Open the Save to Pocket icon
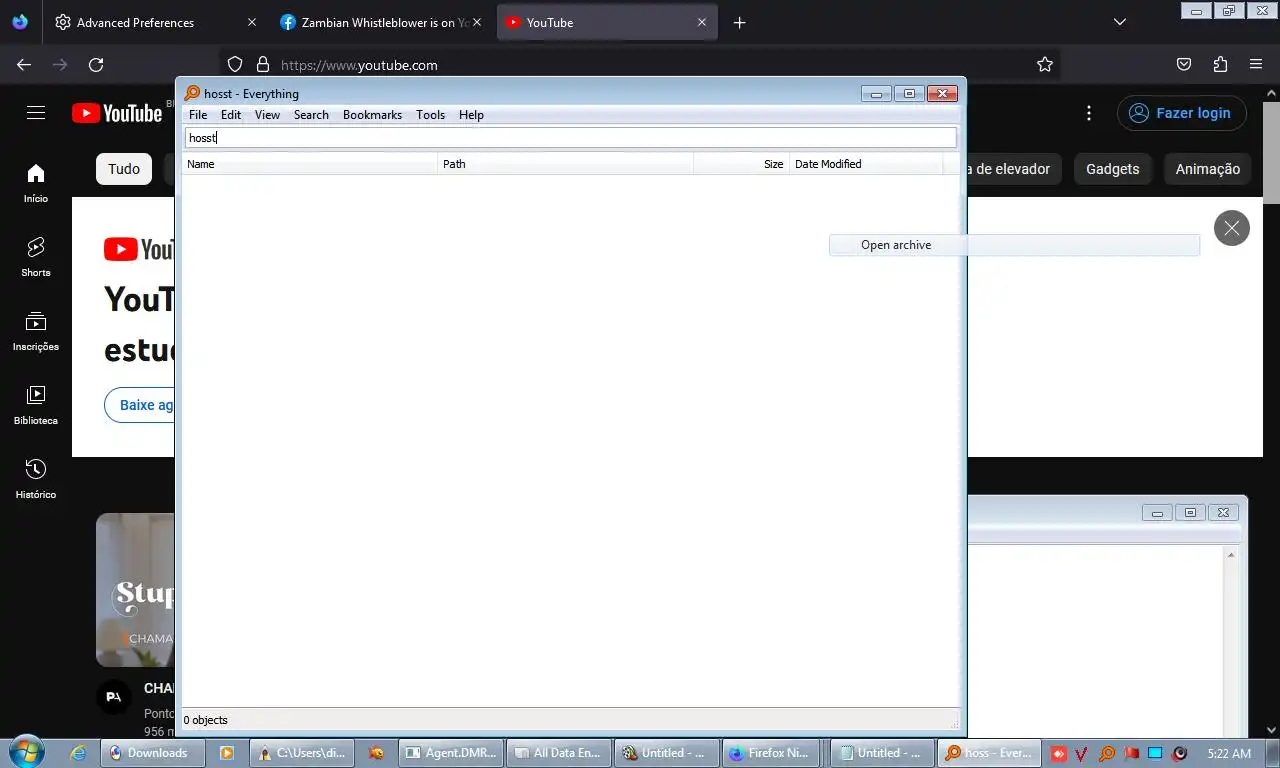1280x768 pixels. (1184, 65)
